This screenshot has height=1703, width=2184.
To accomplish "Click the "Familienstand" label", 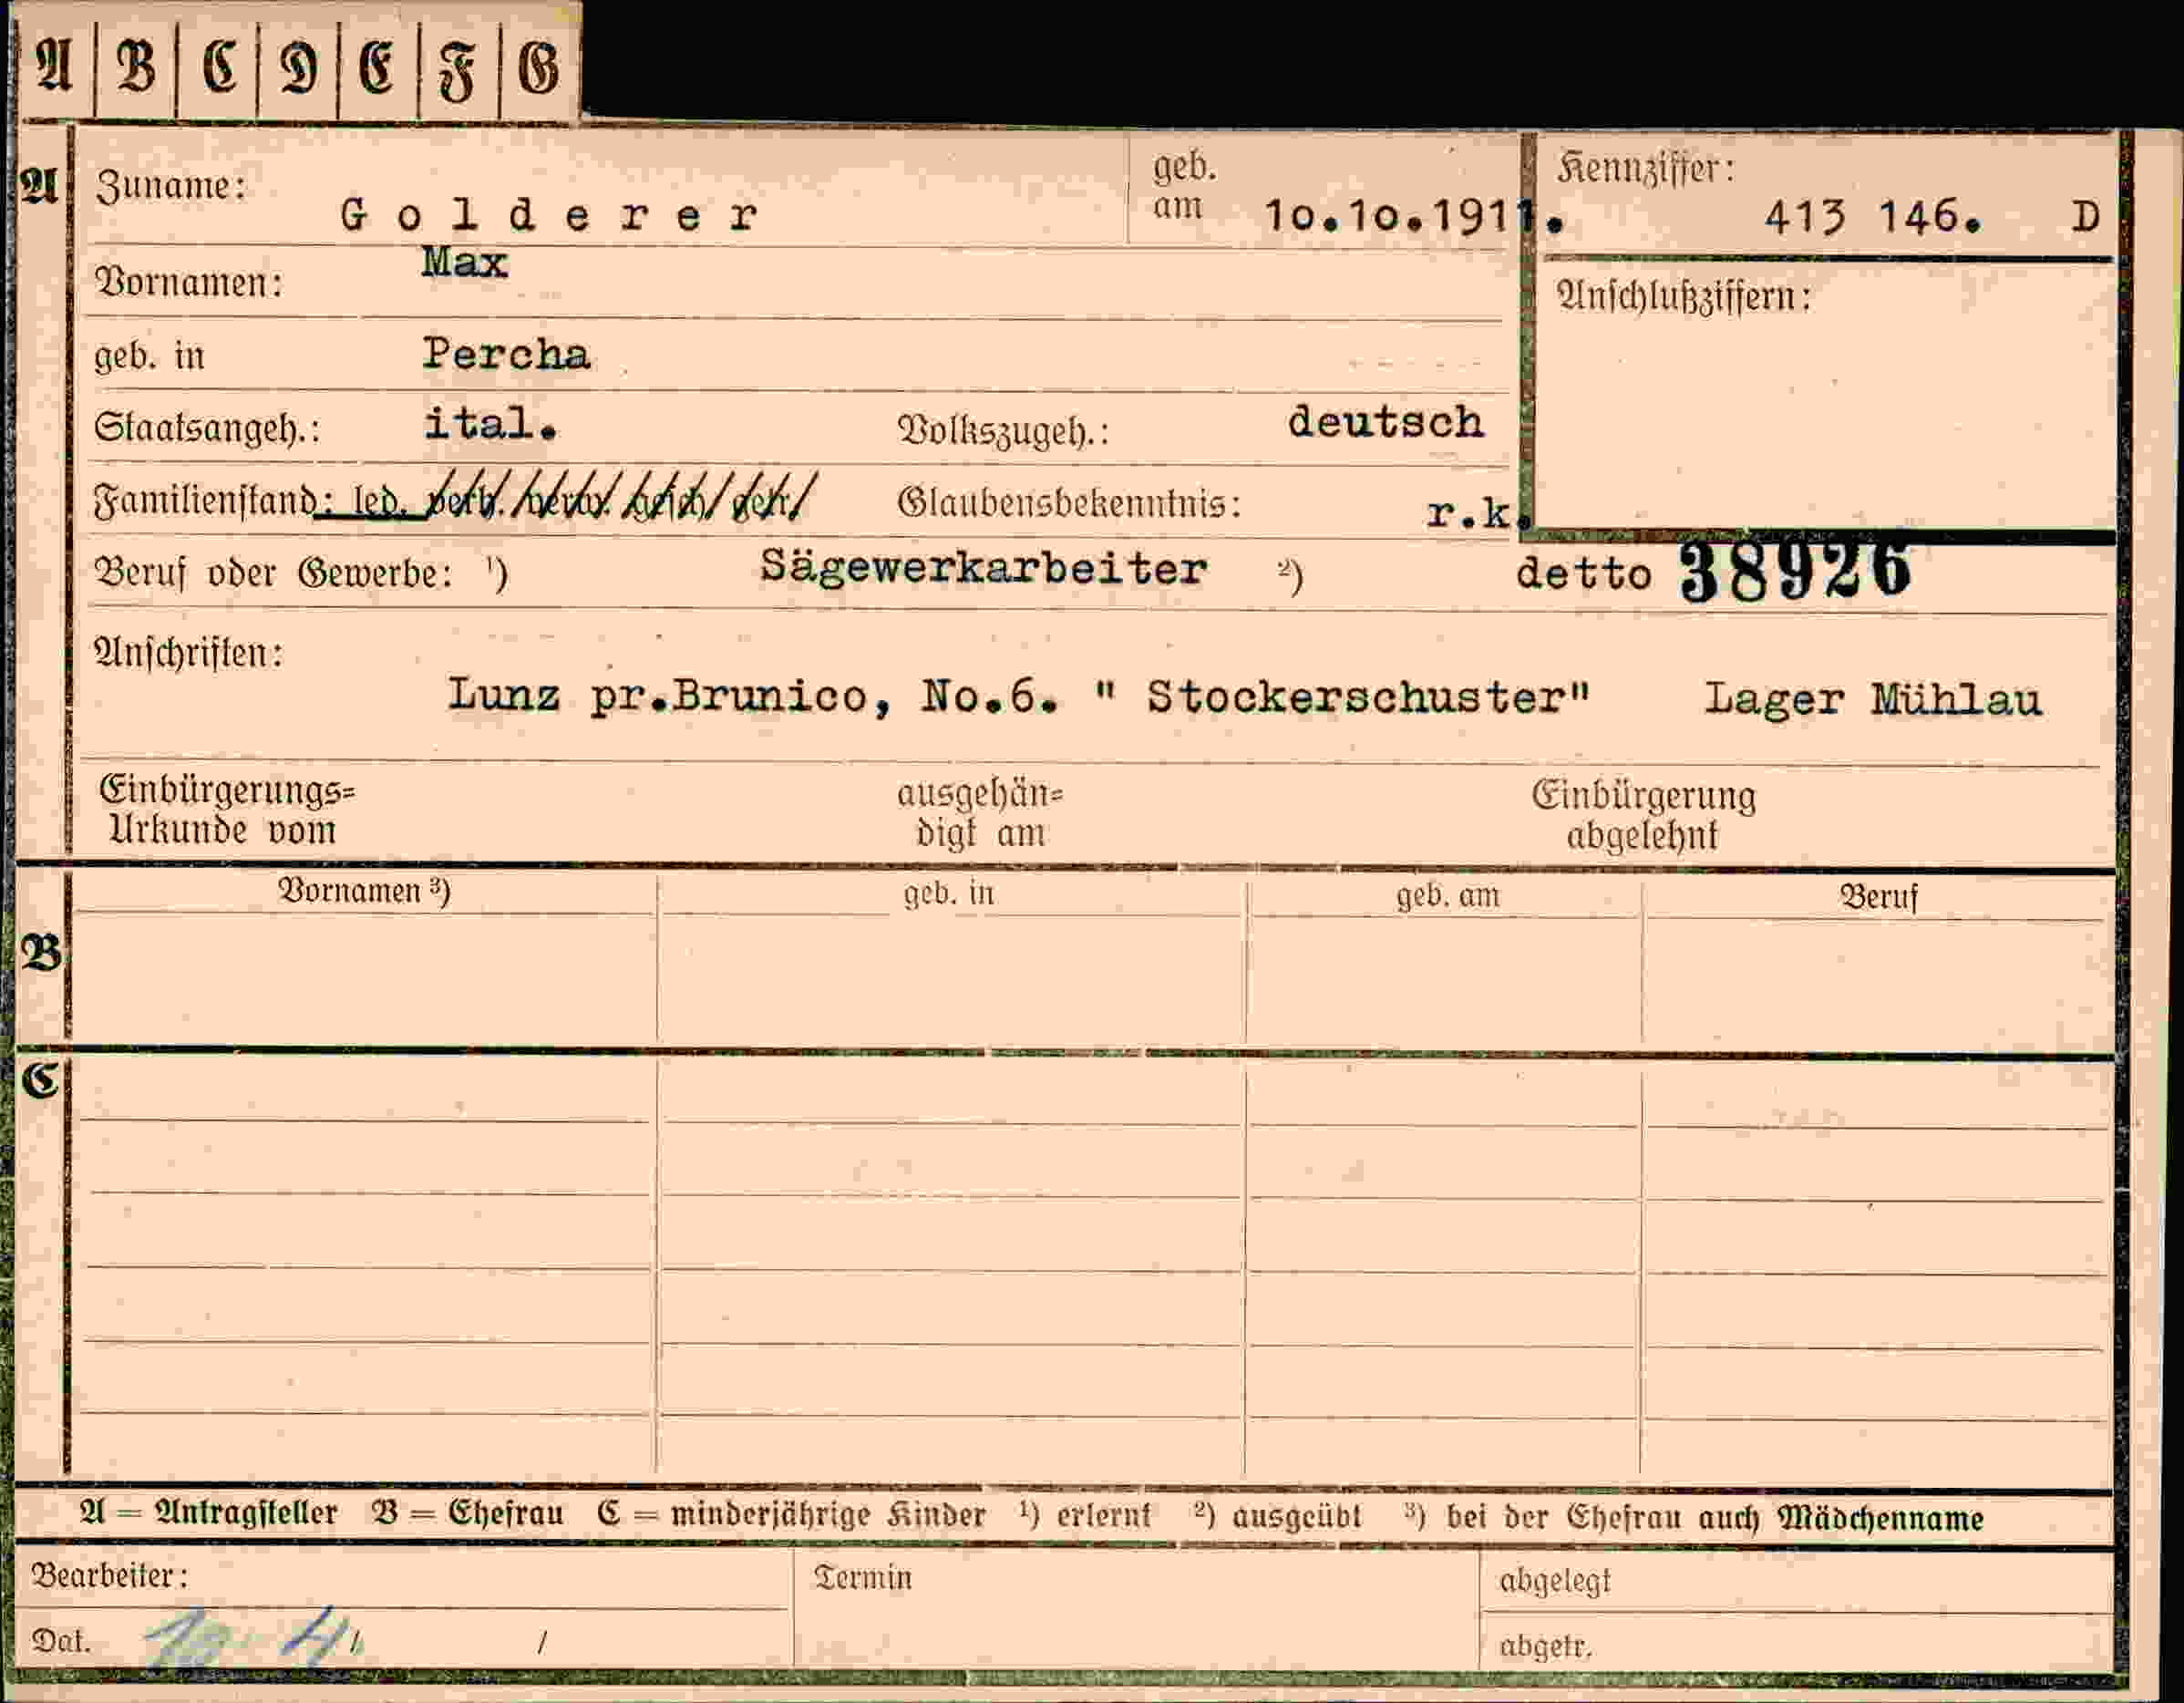I will pos(205,500).
